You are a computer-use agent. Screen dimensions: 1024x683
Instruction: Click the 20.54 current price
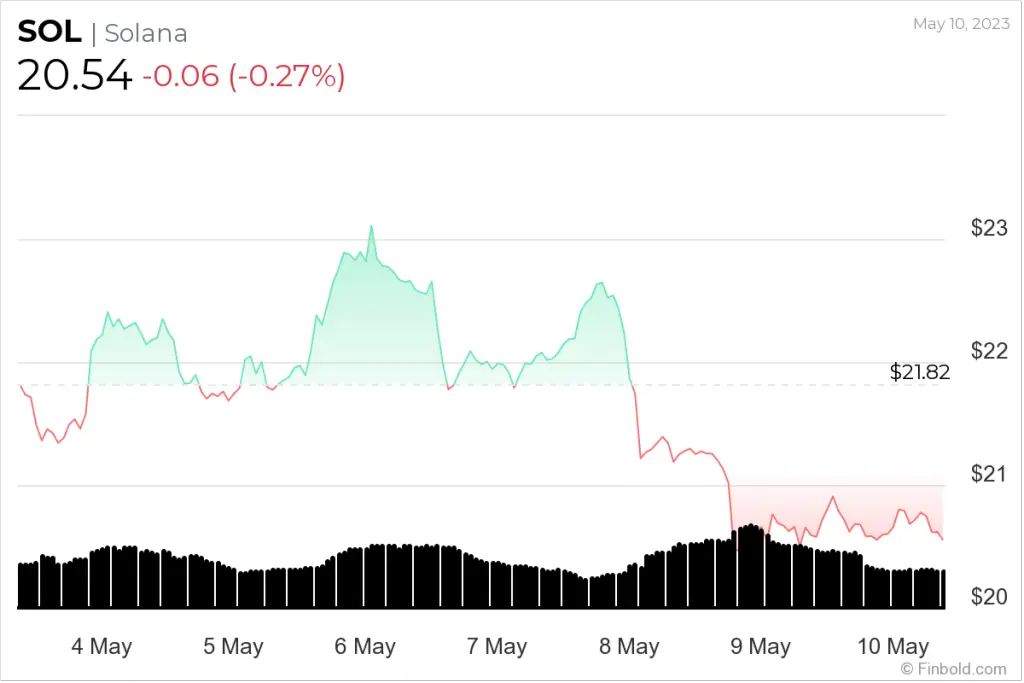click(x=74, y=76)
